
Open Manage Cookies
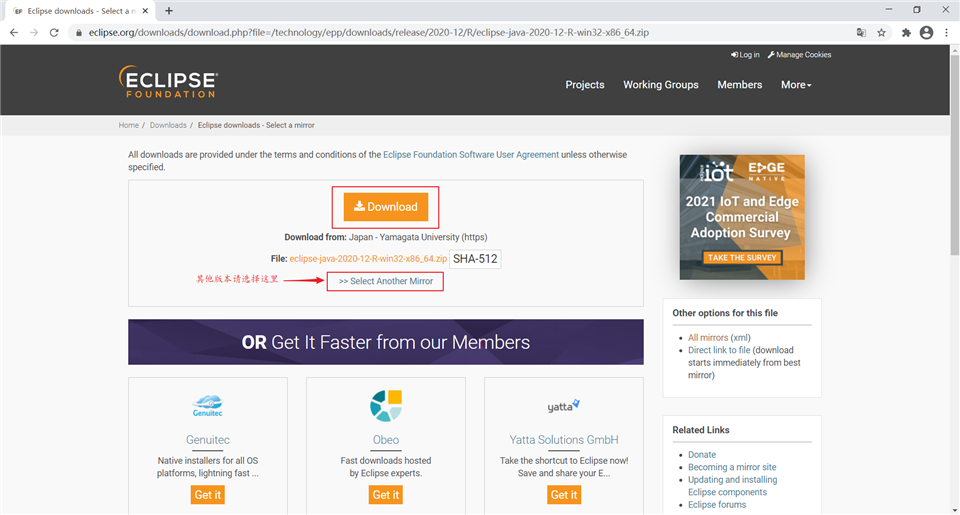[x=800, y=55]
